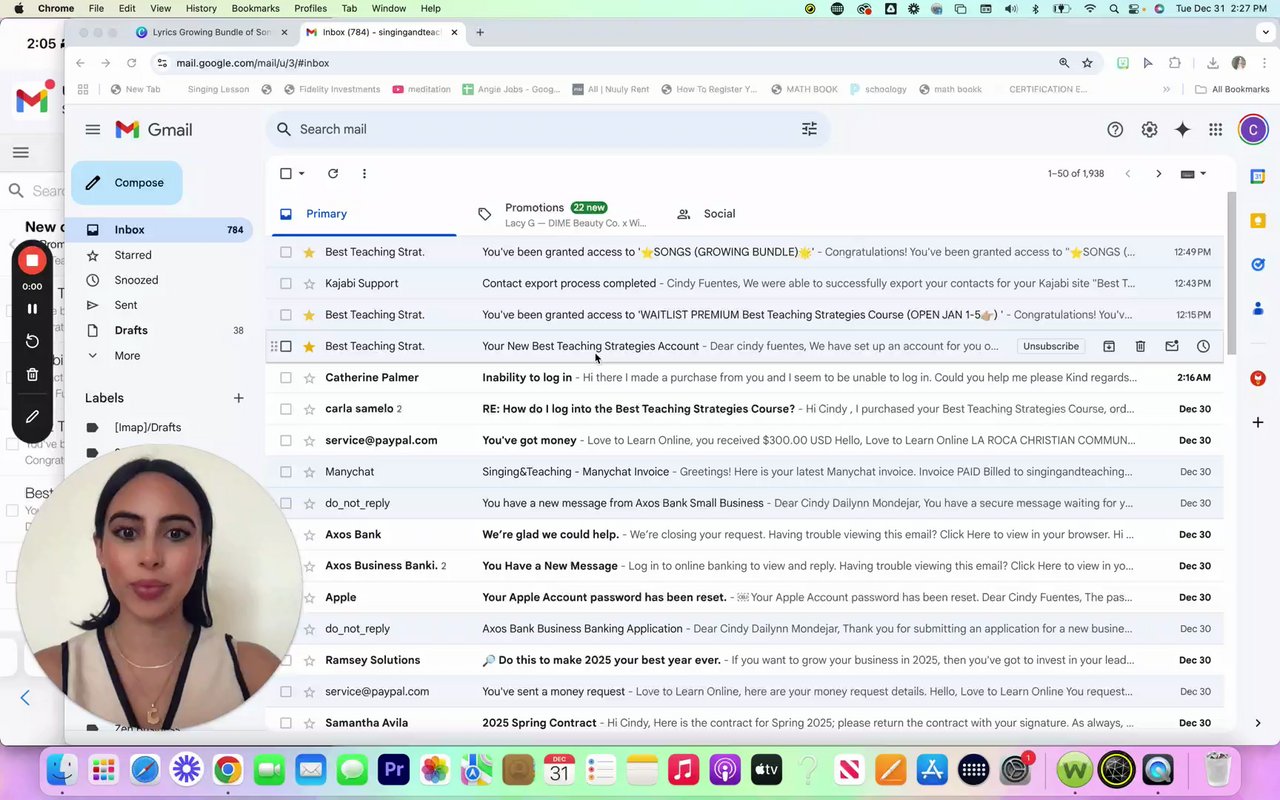Viewport: 1280px width, 800px height.
Task: Toggle star on 'Your New Best Teaching Strategies Account' email
Action: [x=309, y=346]
